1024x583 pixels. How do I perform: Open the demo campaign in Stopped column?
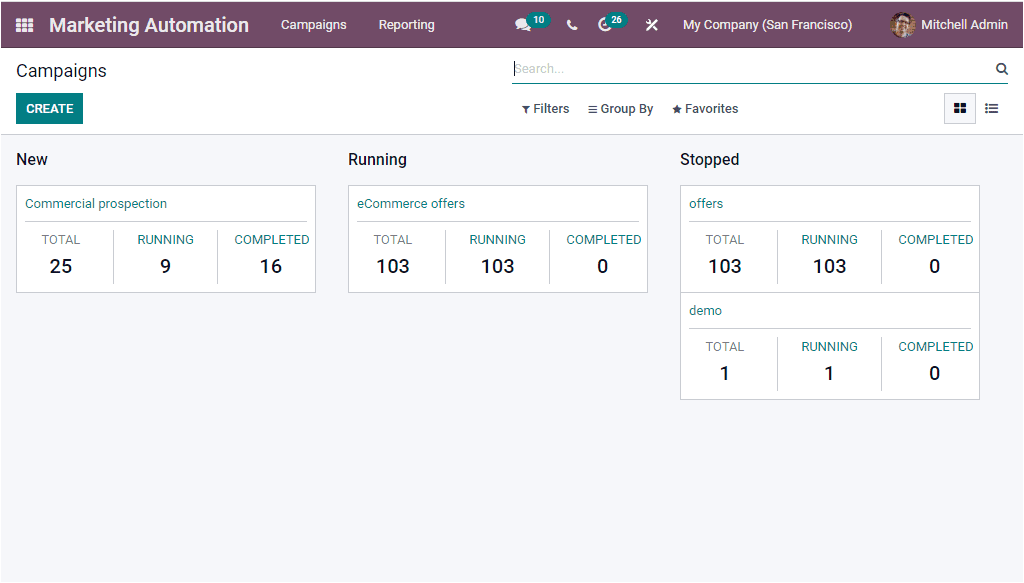pos(705,311)
